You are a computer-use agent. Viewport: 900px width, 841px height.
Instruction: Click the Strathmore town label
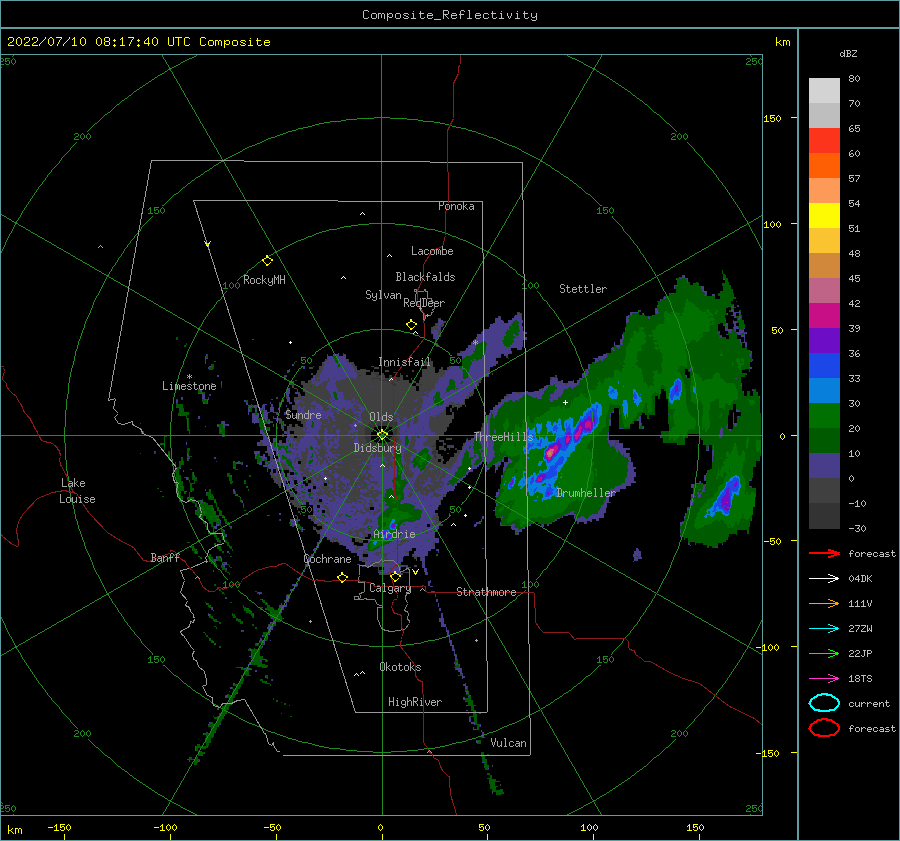(487, 592)
